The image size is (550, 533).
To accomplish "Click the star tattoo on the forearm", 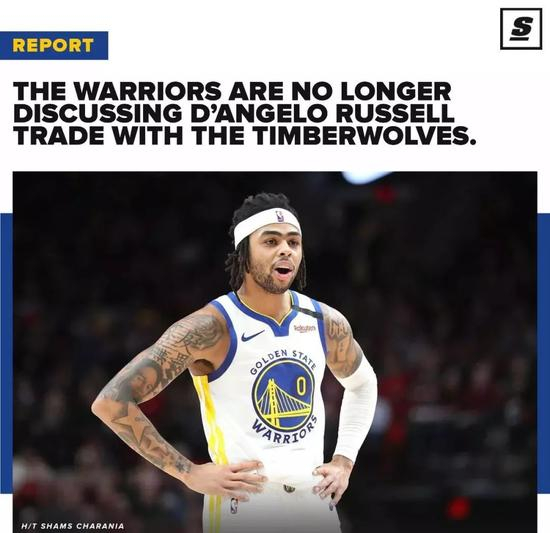I will [x=132, y=426].
